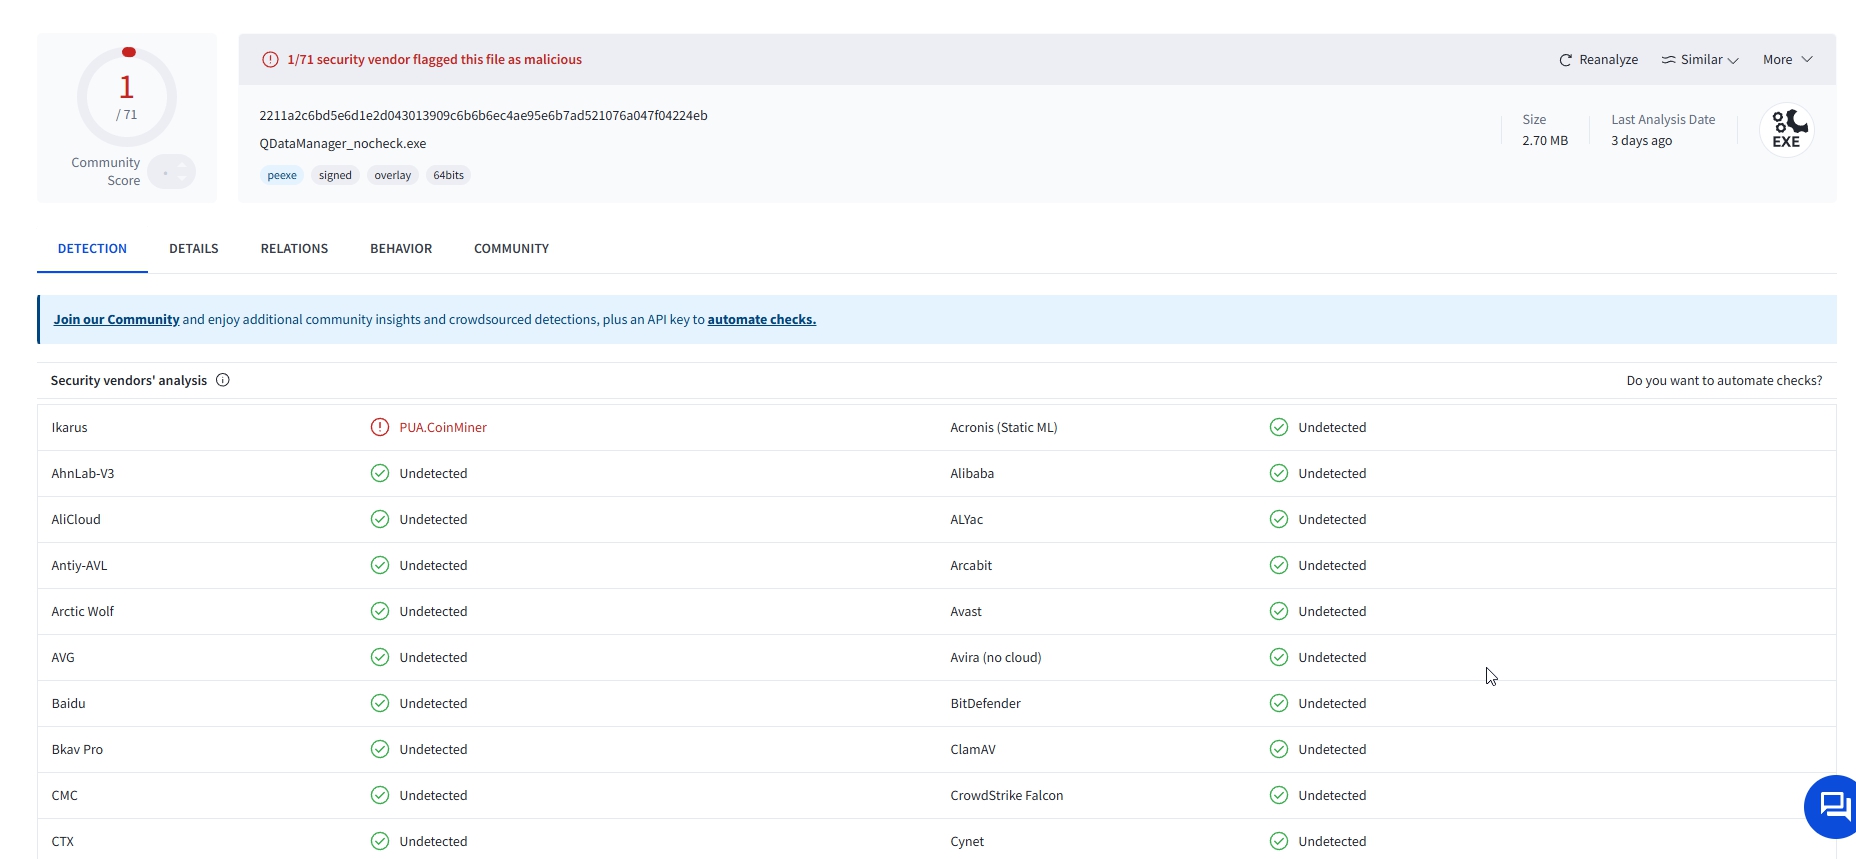Image resolution: width=1856 pixels, height=859 pixels.
Task: Click the info icon beside Security vendors' analysis
Action: 223,380
